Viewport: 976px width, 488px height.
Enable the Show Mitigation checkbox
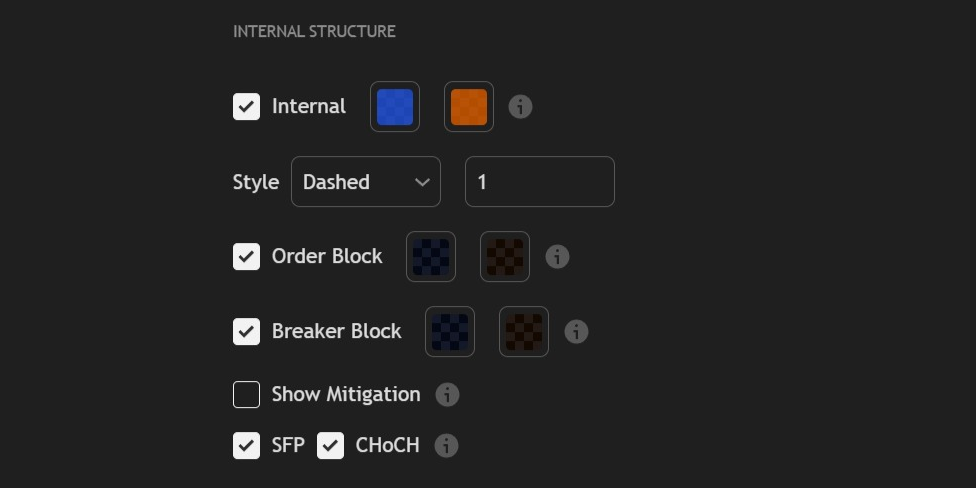(246, 395)
